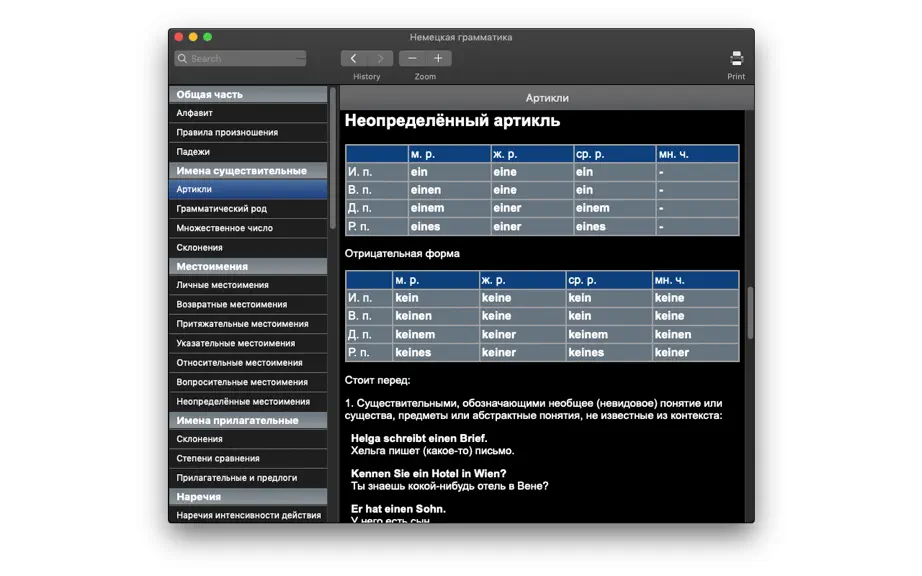Zoom in with the plus button

(x=438, y=58)
